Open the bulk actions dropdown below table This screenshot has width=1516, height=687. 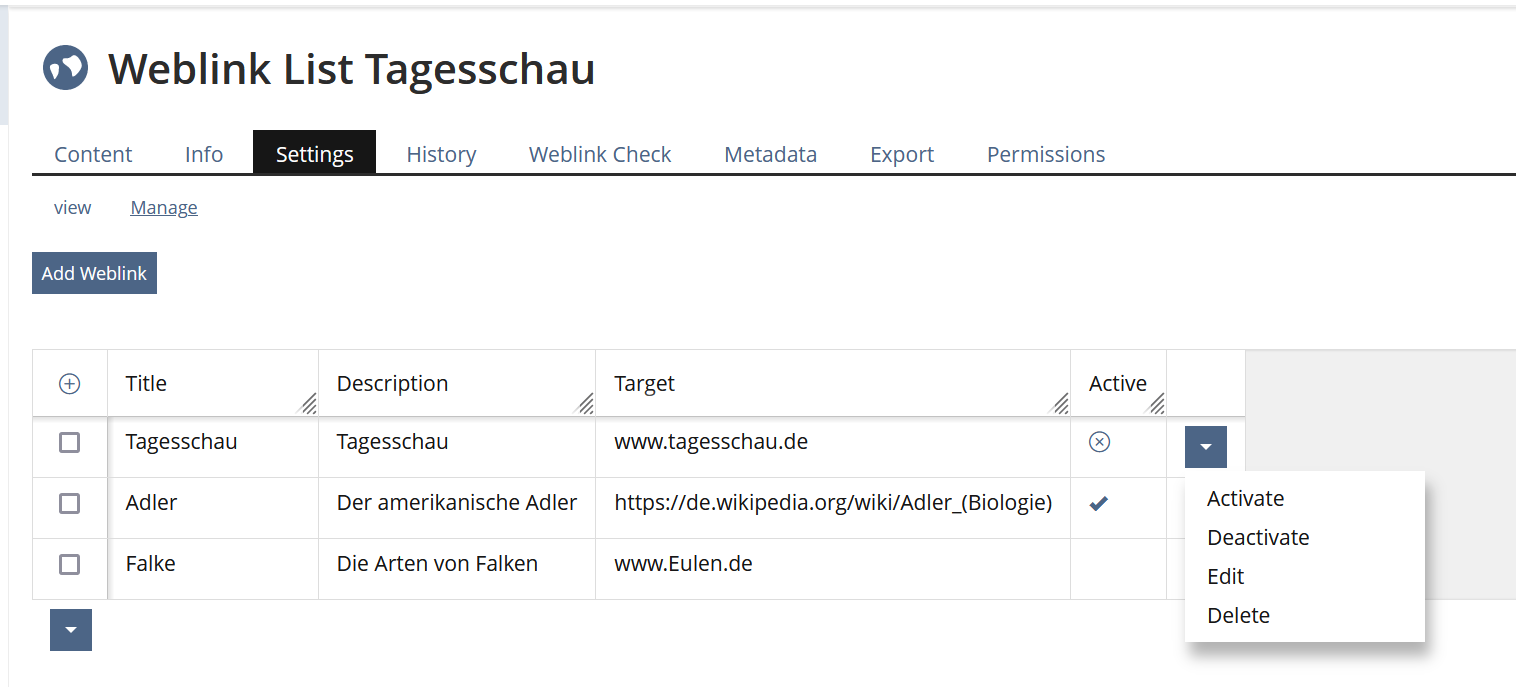[x=71, y=630]
